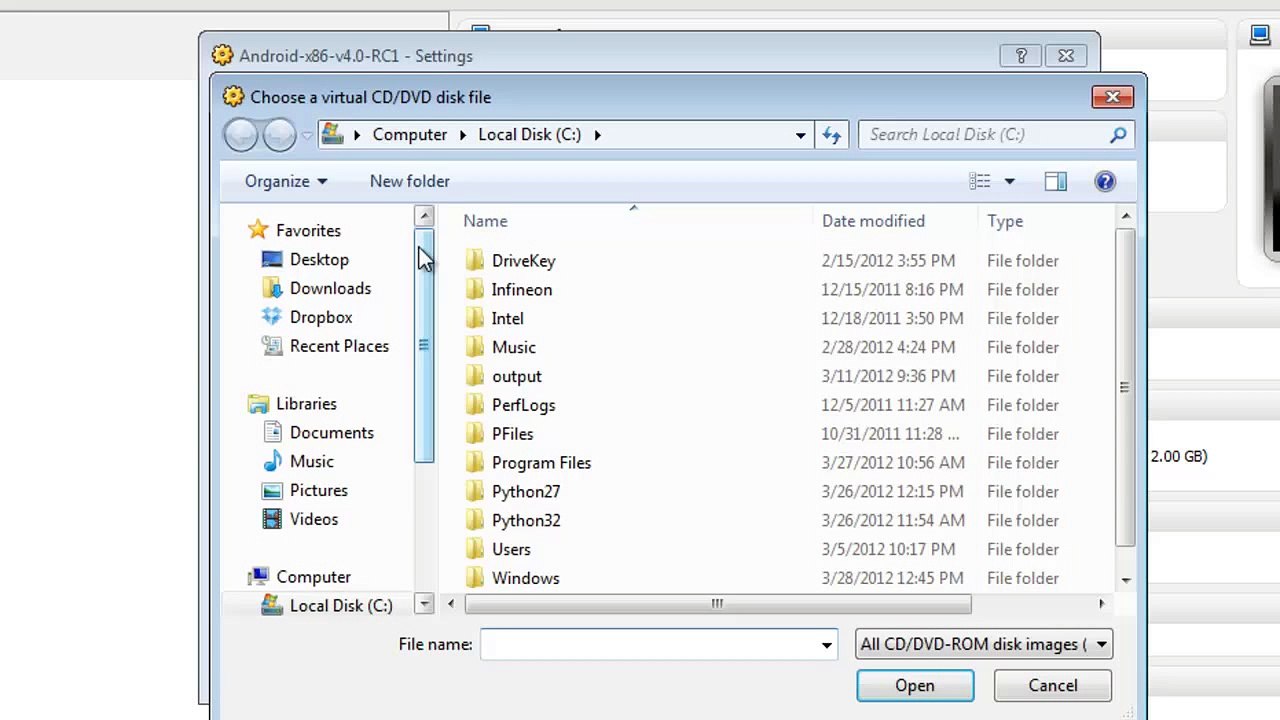Click the Cancel button

tap(1053, 686)
